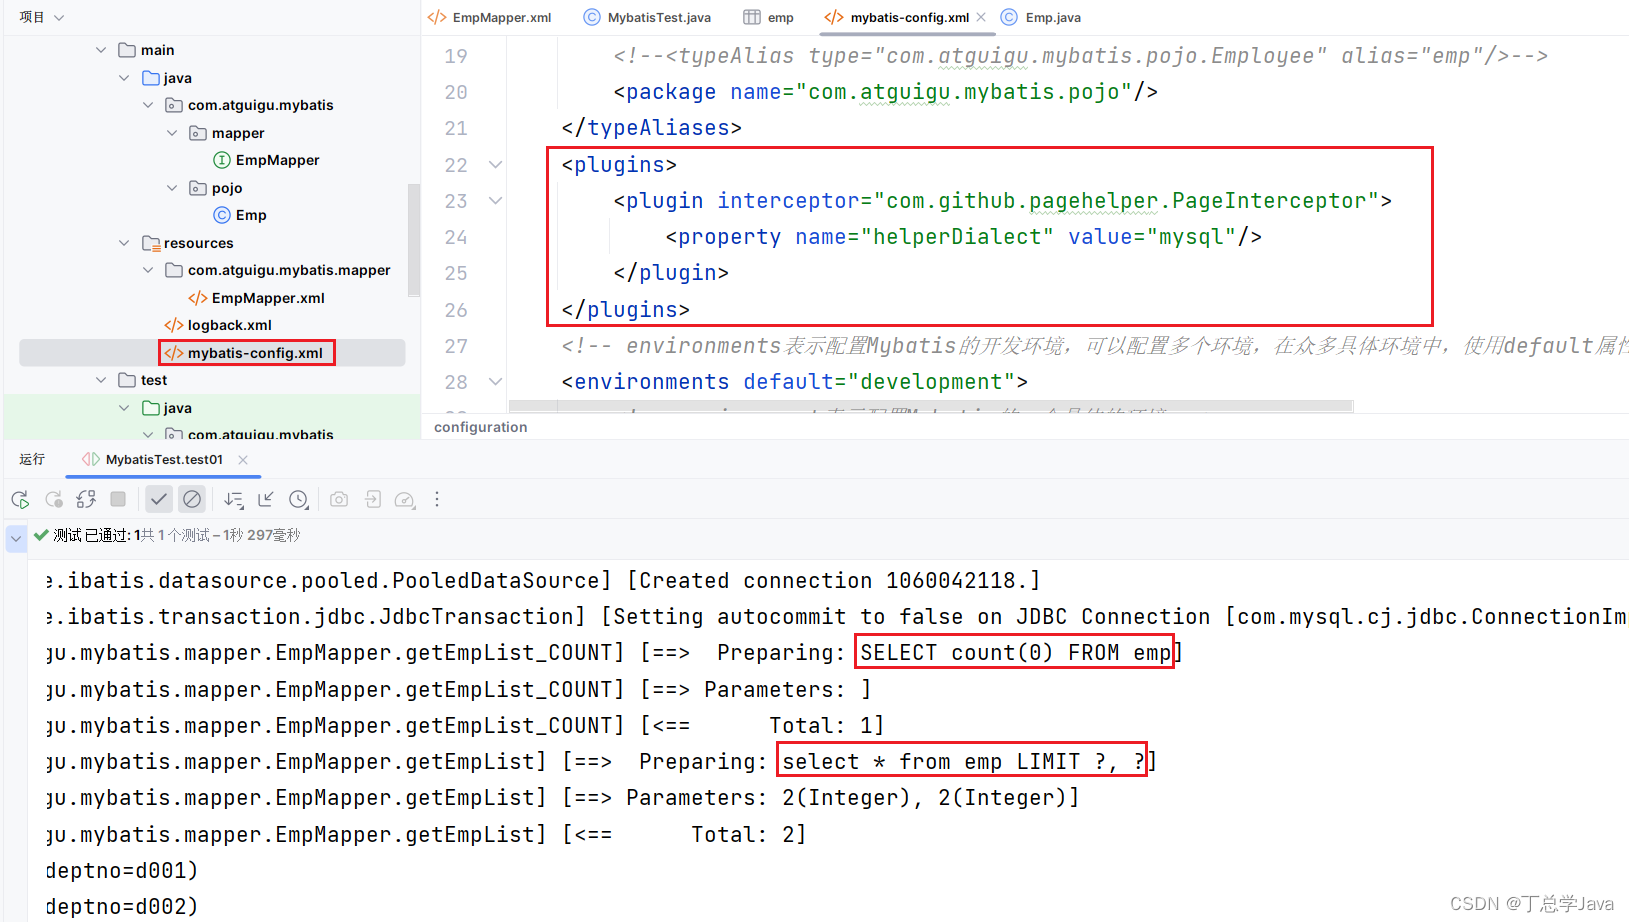
Task: Collapse the test results tree chevron
Action: coord(16,538)
